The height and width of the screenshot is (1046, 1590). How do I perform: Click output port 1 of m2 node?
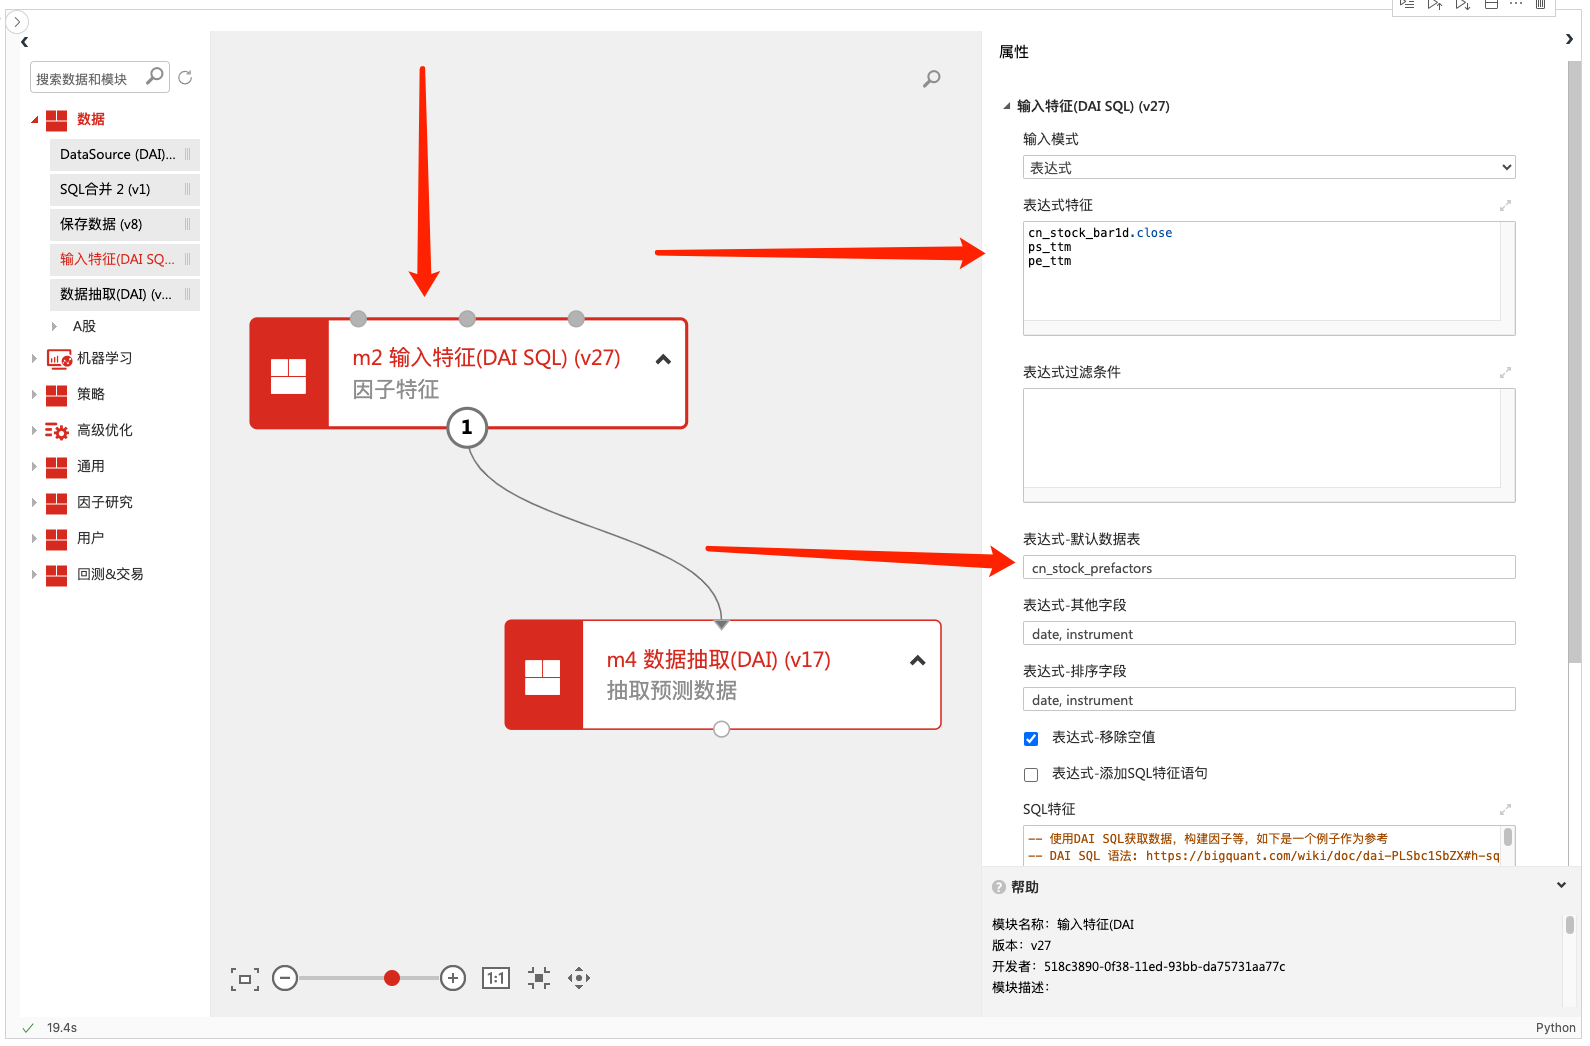(467, 427)
